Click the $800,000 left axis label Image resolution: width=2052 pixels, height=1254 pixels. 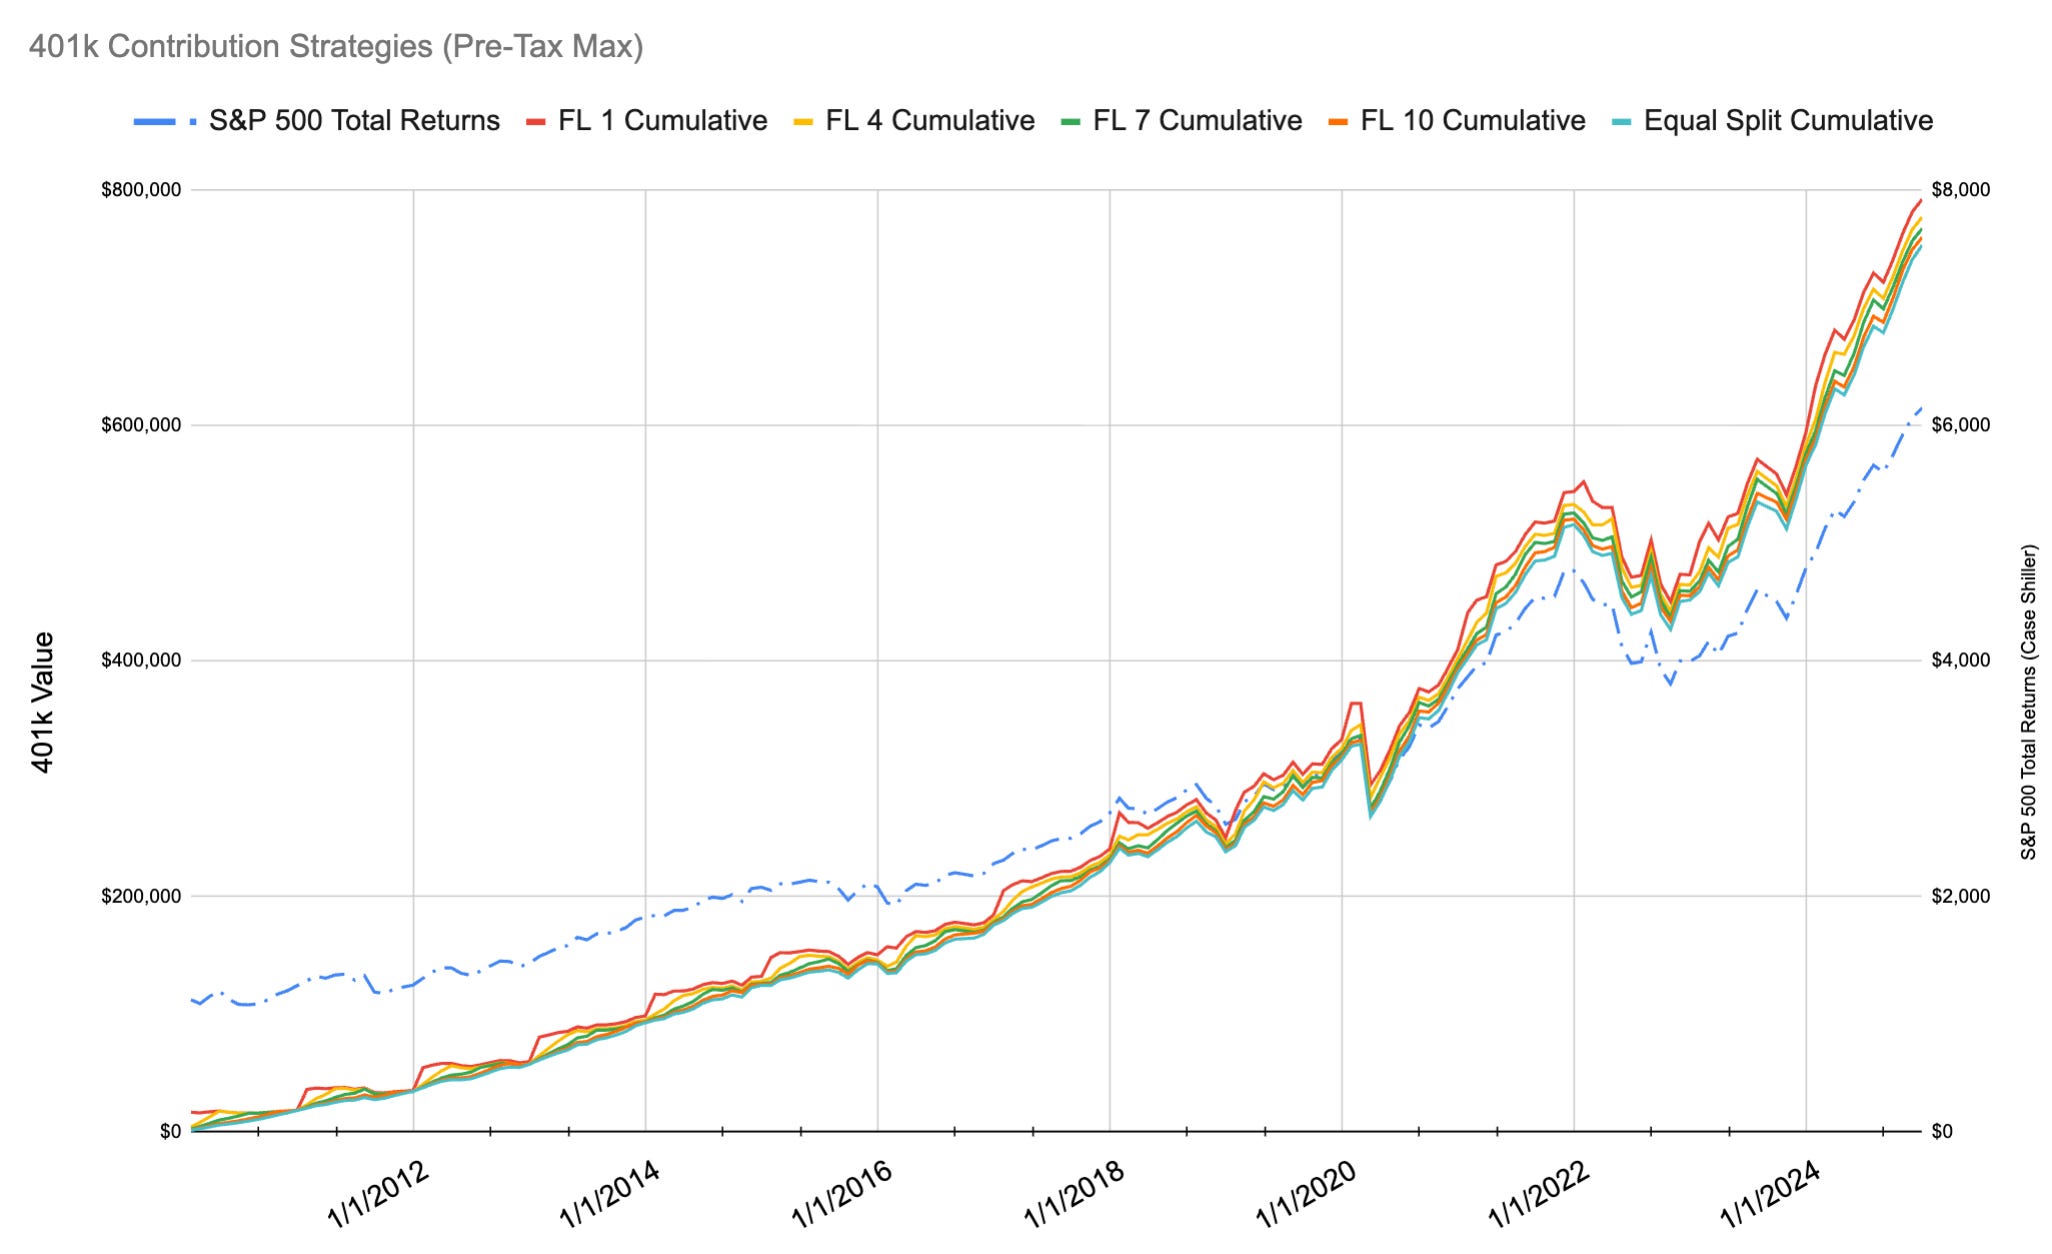pyautogui.click(x=140, y=190)
